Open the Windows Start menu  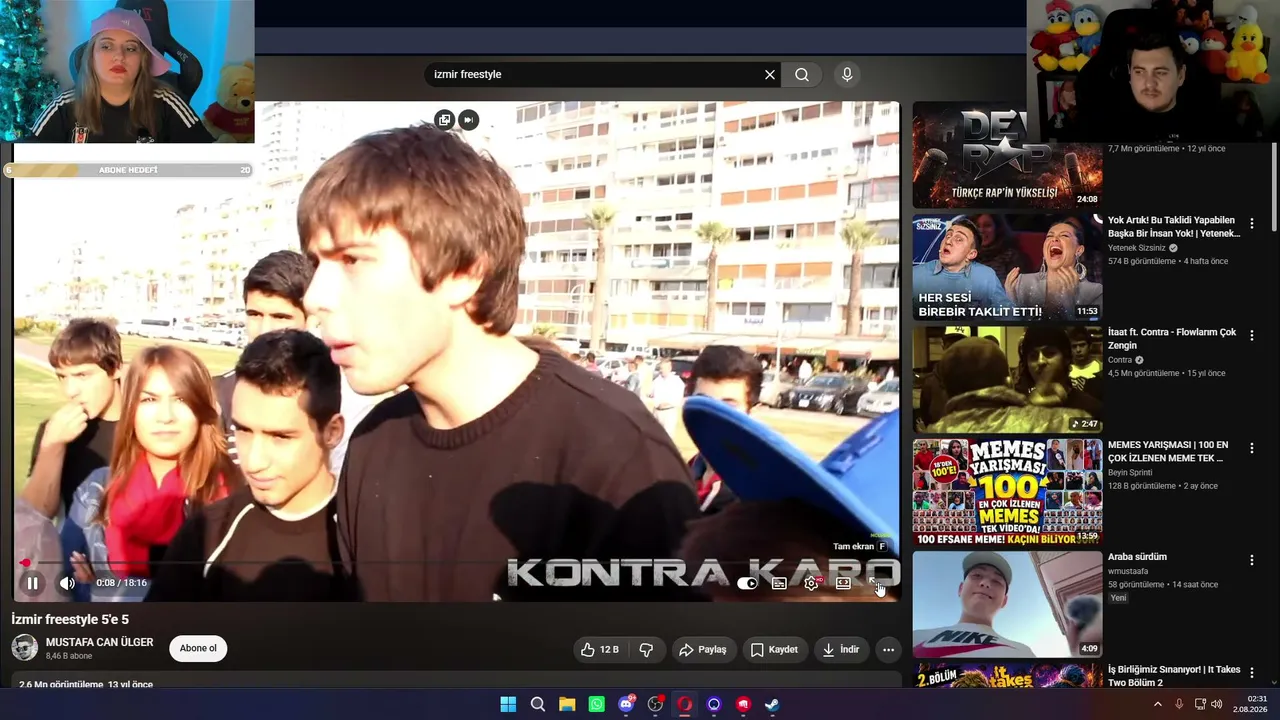coord(508,704)
